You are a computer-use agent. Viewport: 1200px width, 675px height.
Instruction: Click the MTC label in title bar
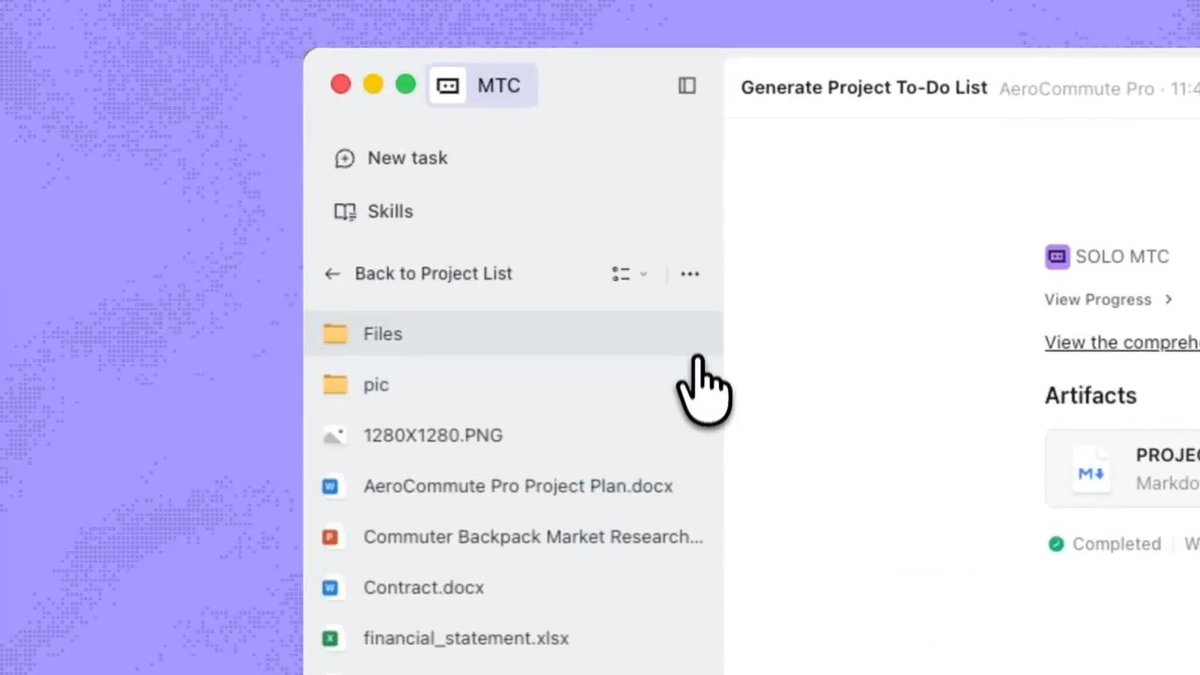[499, 86]
